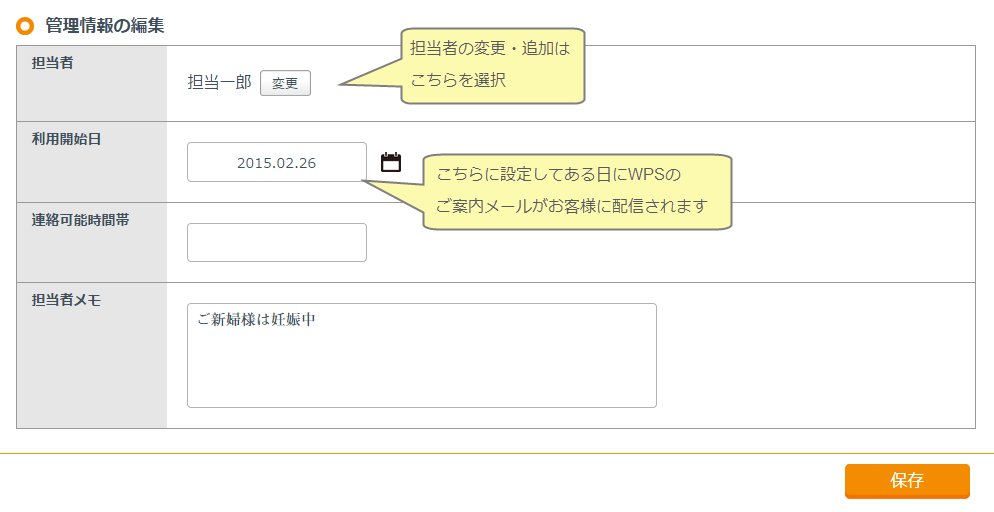994x512 pixels.
Task: Click the orange circle icon beside 管理情報の編集
Action: [x=25, y=26]
